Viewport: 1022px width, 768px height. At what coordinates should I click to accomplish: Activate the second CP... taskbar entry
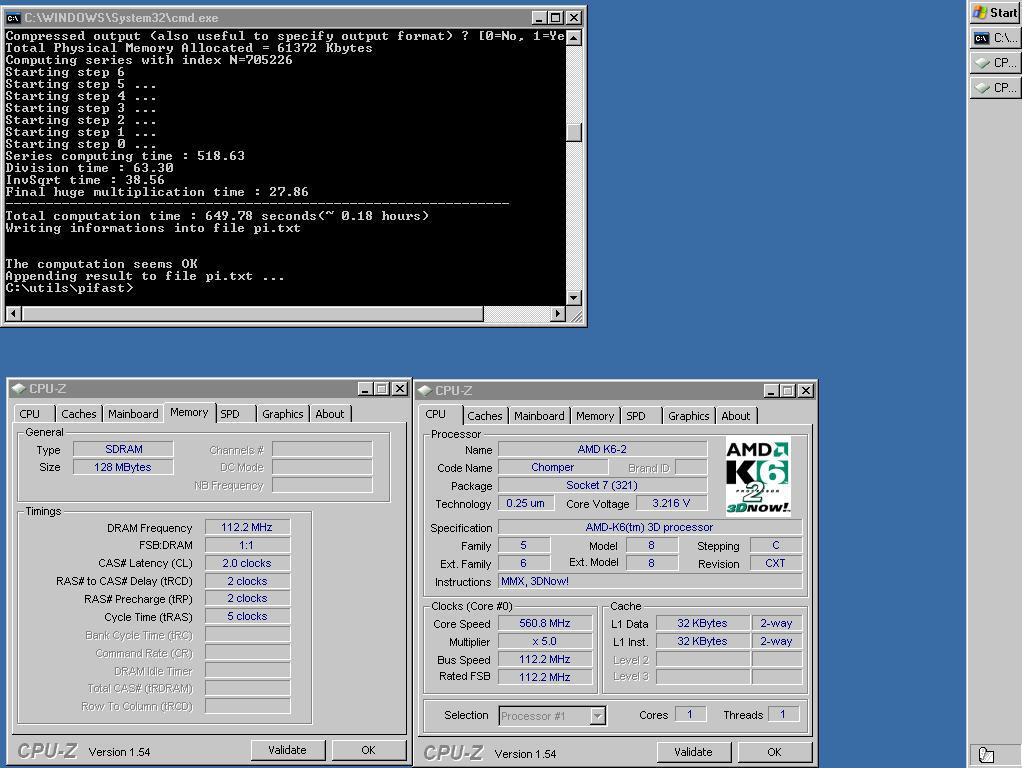[995, 87]
